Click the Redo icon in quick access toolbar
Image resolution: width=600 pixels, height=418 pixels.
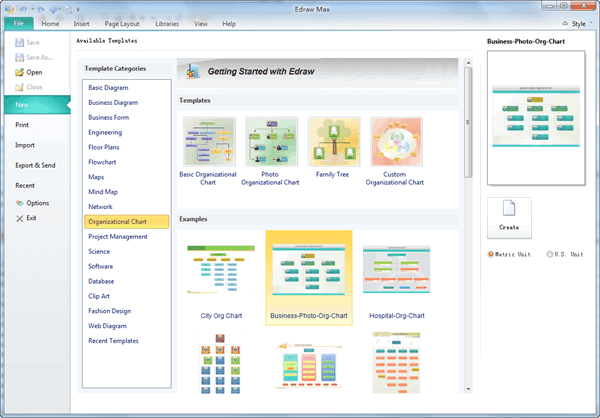[41, 9]
